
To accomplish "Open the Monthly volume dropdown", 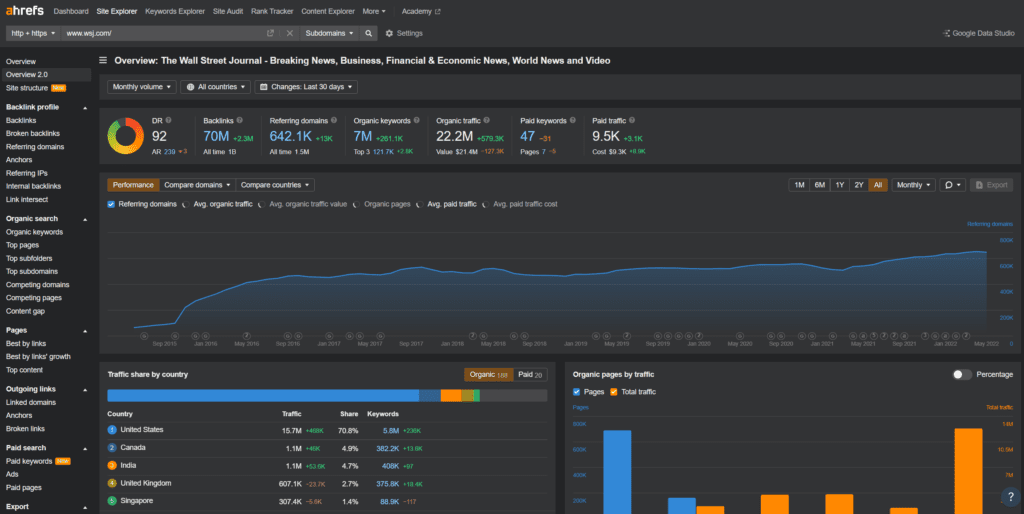I will (142, 87).
